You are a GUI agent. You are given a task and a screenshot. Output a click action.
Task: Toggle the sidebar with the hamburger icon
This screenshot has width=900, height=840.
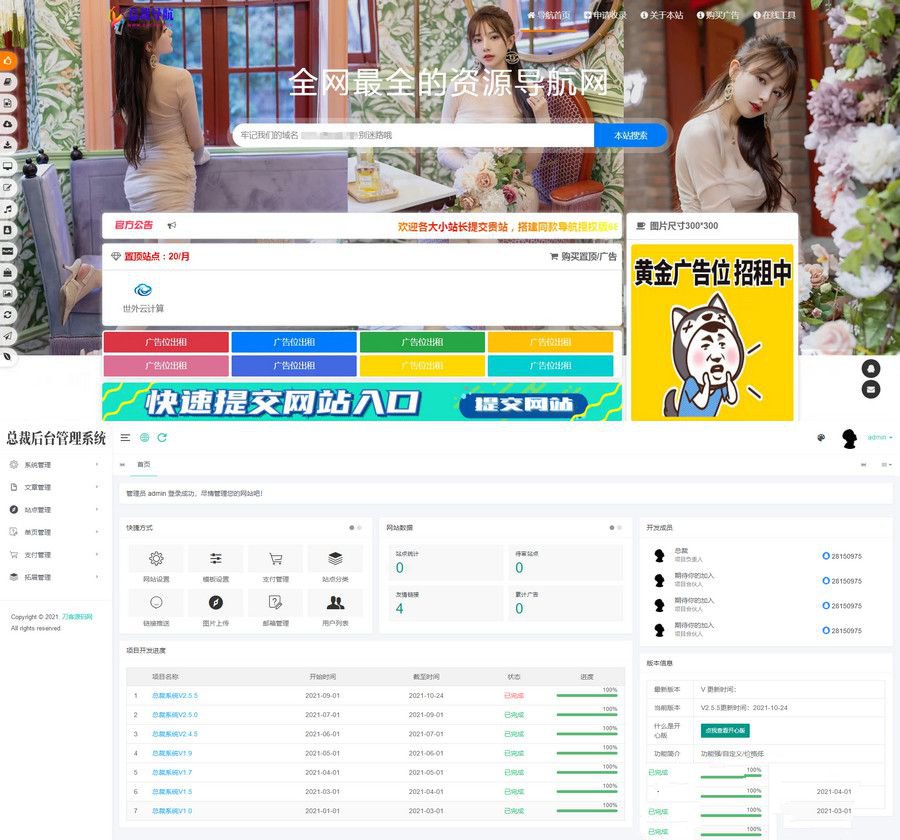(x=126, y=437)
